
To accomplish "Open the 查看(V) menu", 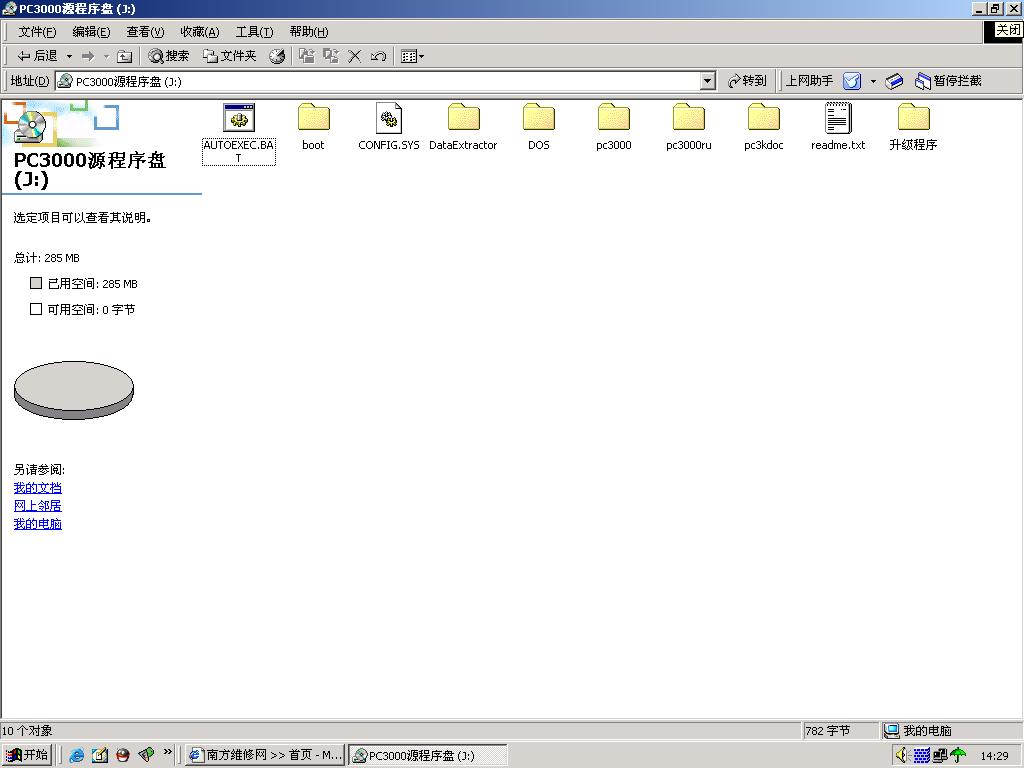I will pos(145,31).
